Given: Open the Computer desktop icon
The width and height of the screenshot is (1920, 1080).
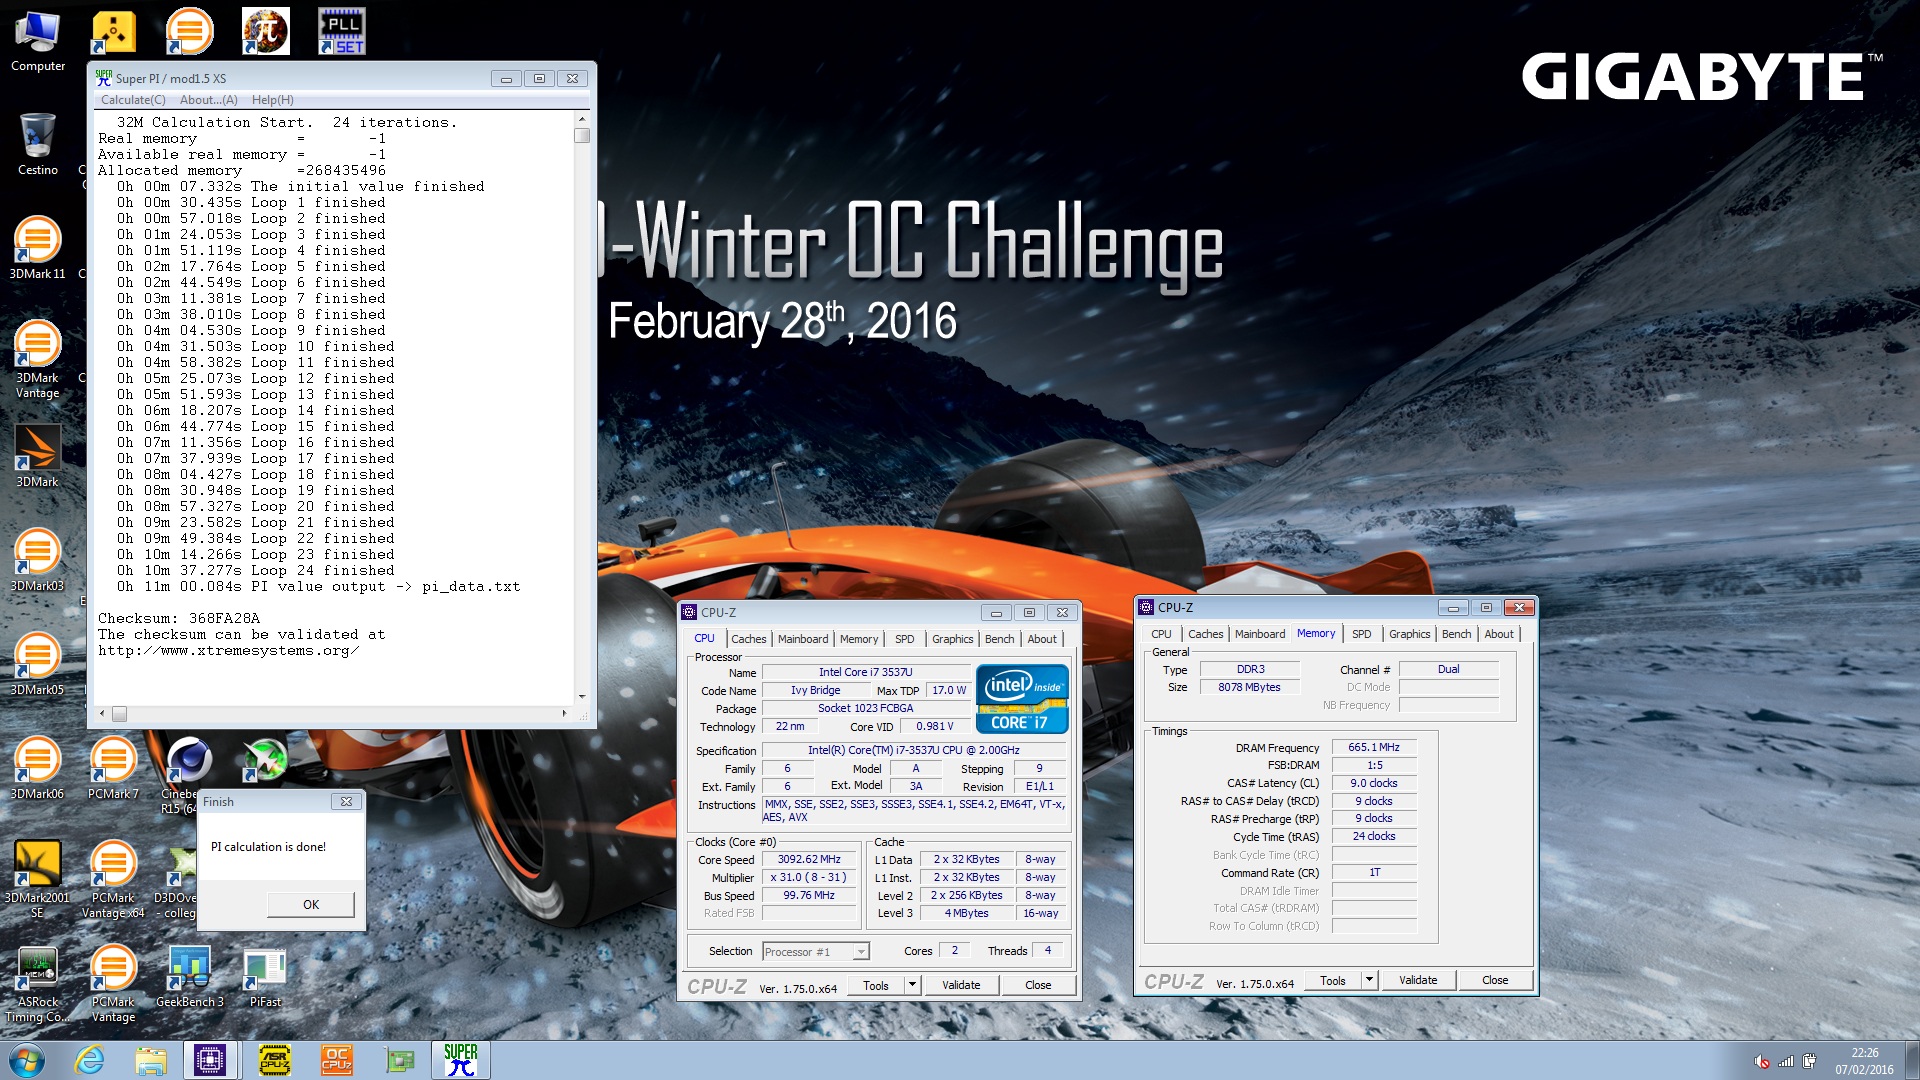Looking at the screenshot, I should point(38,40).
